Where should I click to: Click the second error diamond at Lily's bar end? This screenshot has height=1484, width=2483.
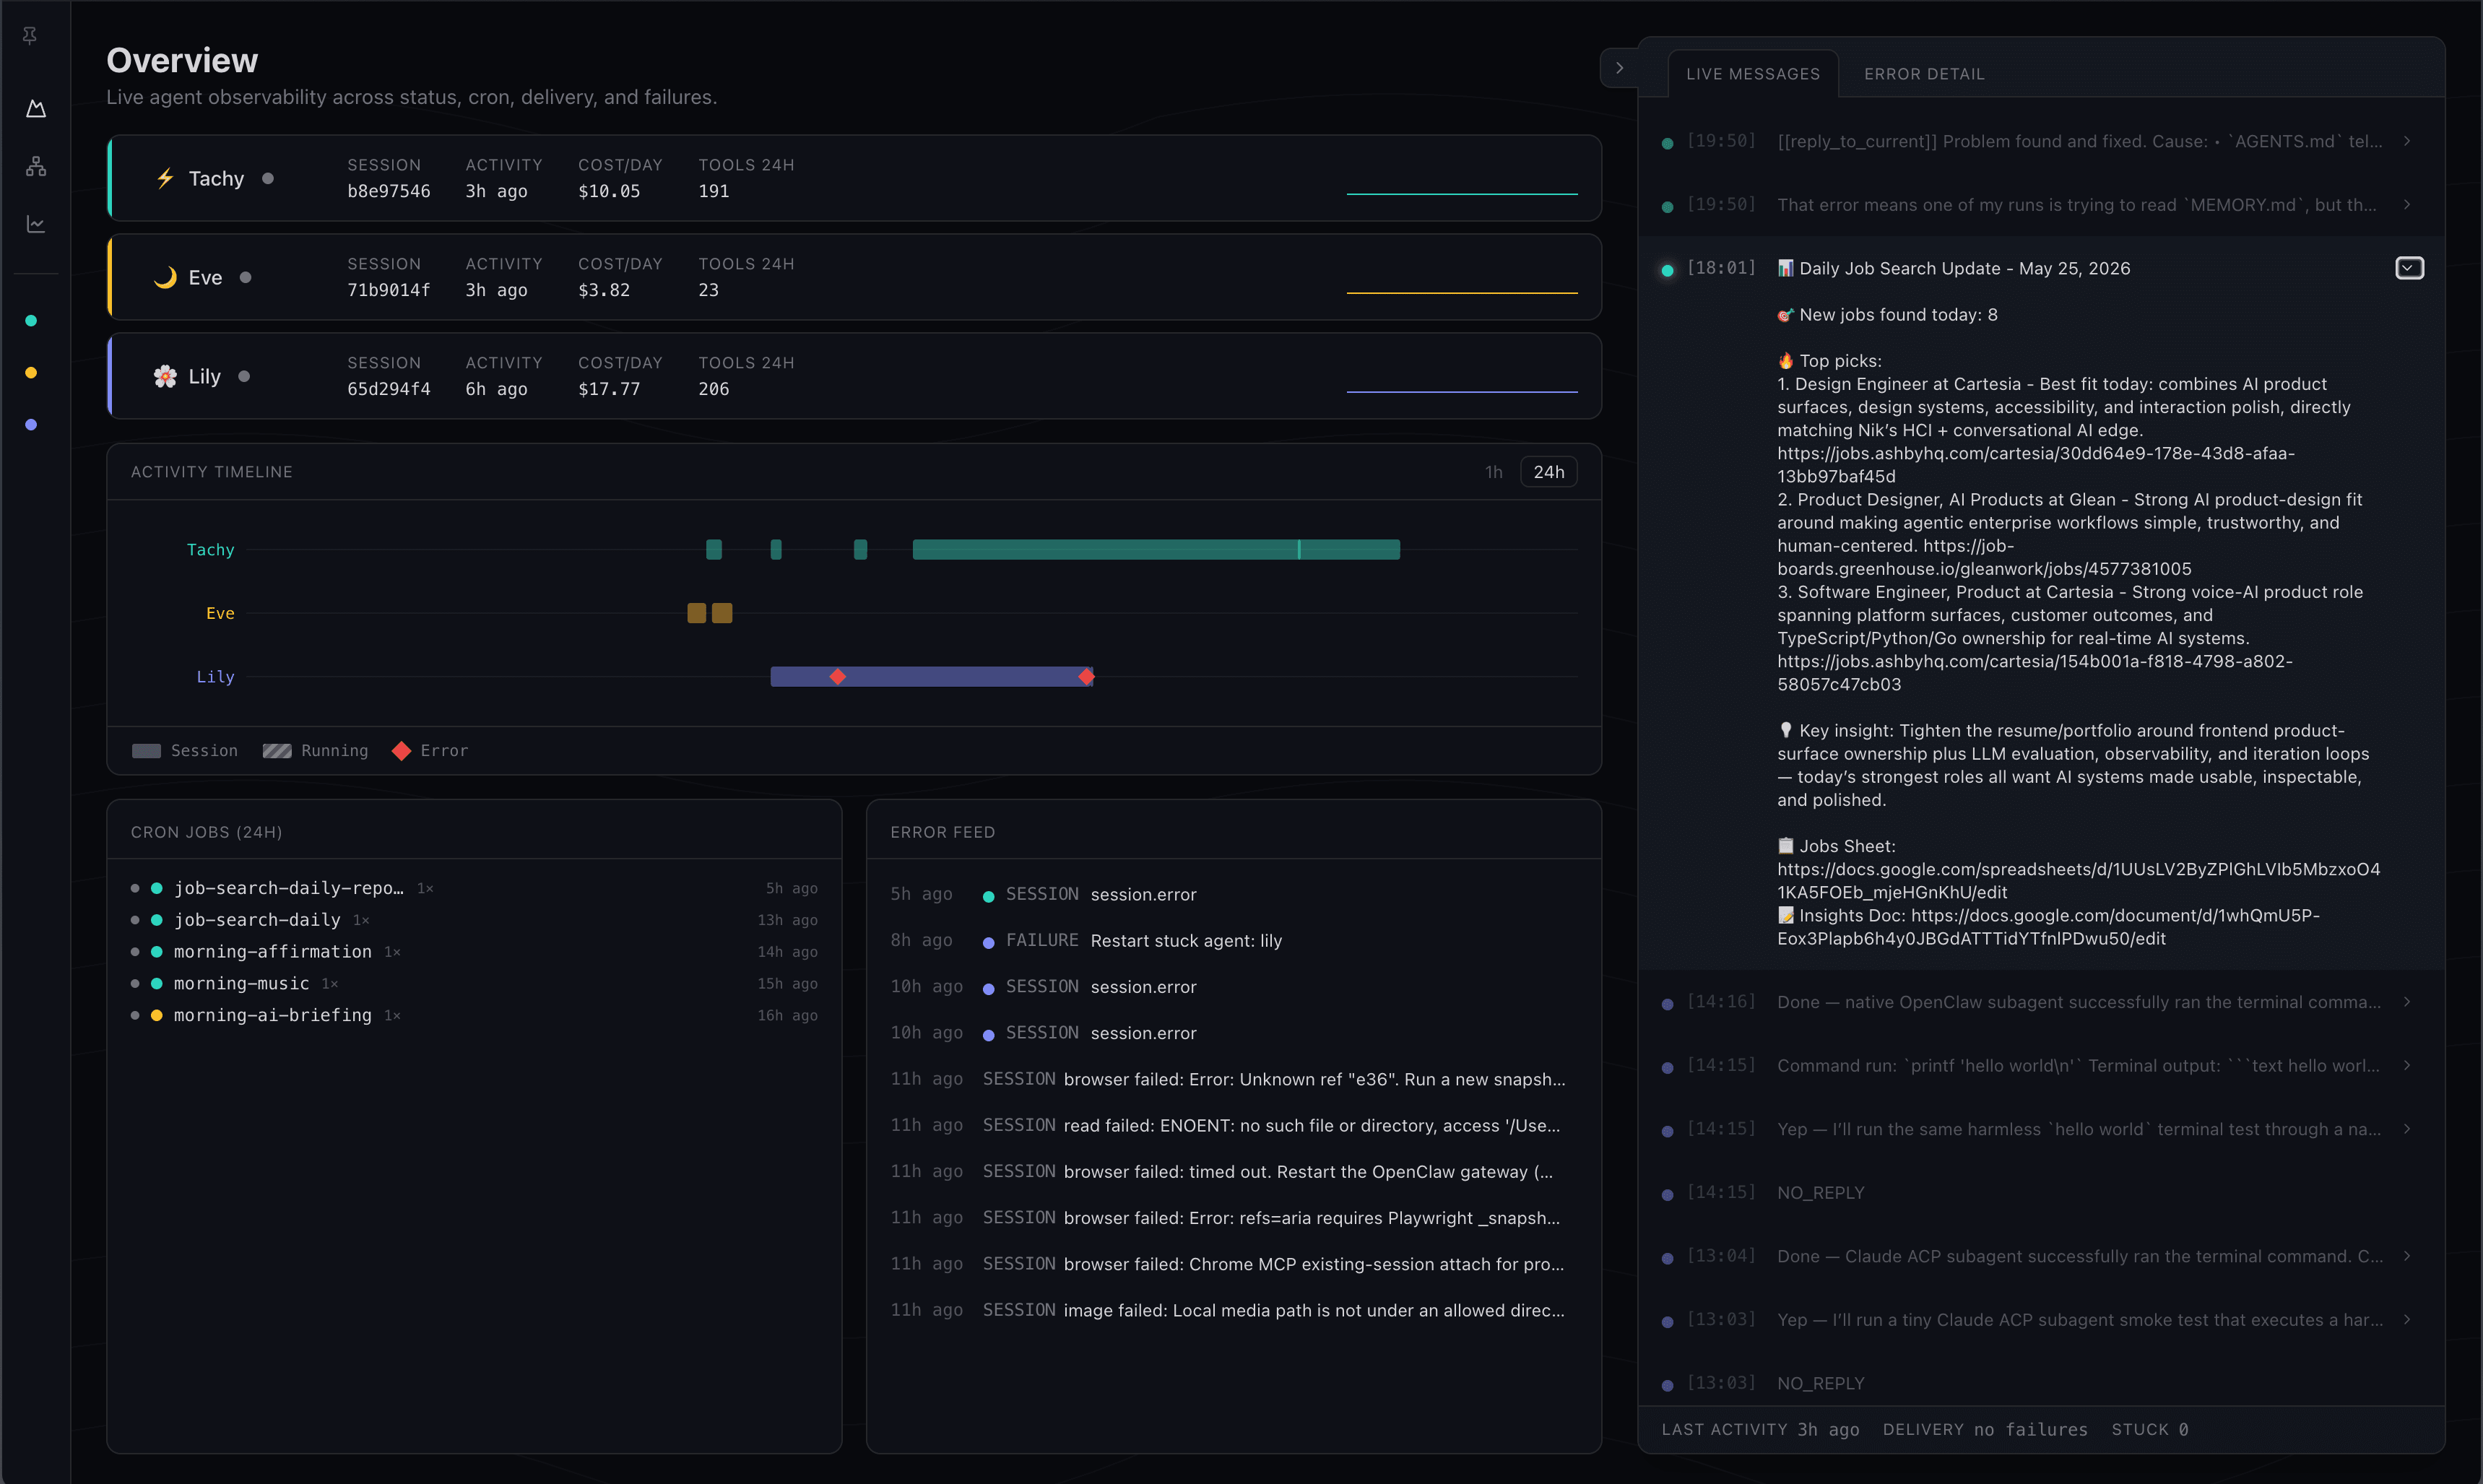(1086, 677)
